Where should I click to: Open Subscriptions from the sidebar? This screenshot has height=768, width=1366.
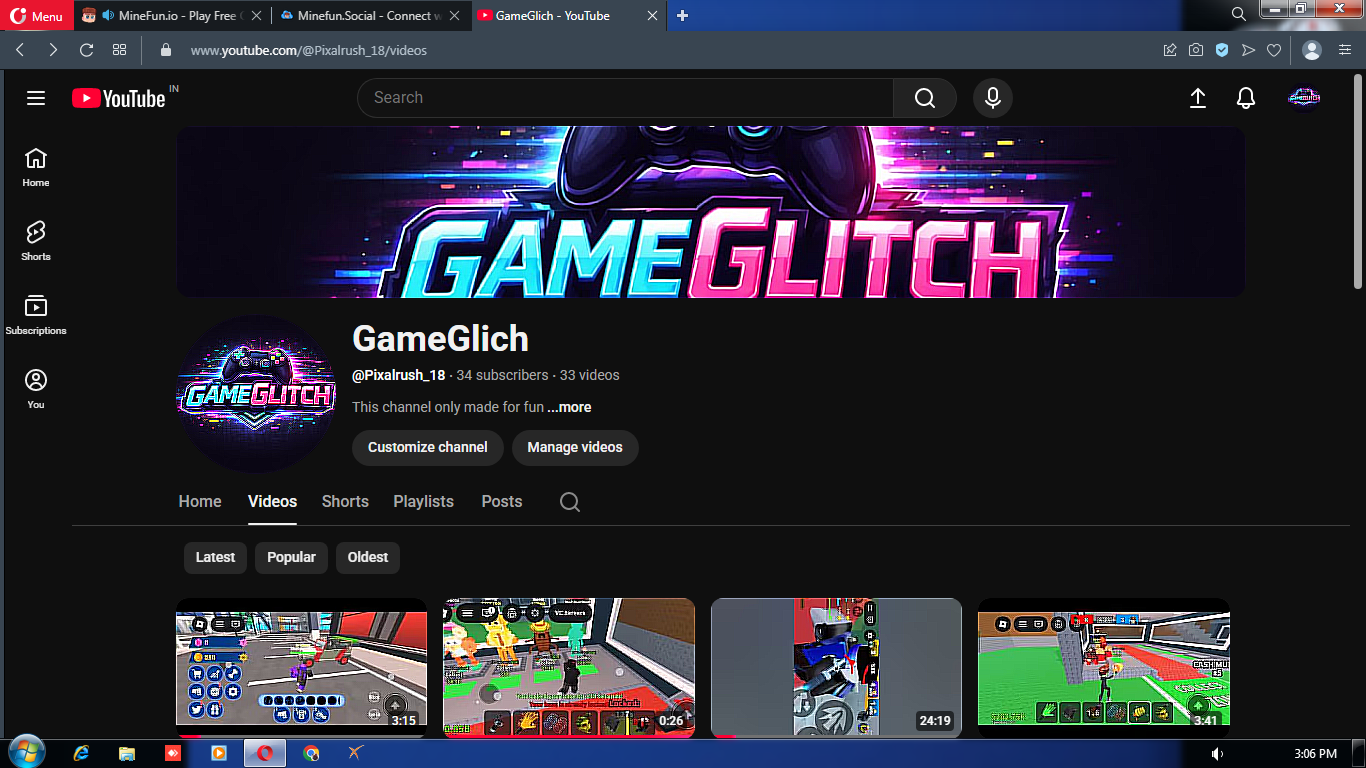tap(36, 315)
